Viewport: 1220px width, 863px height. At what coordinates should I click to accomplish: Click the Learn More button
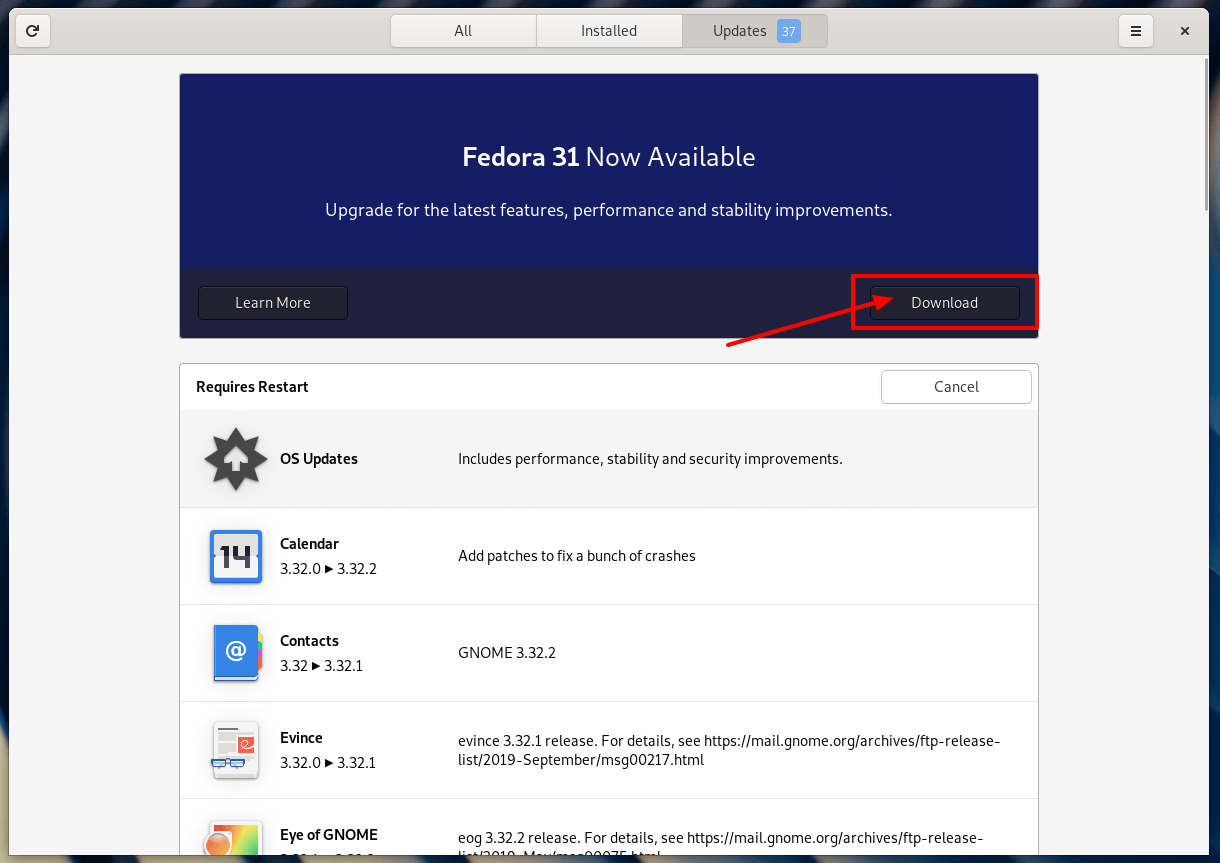[x=273, y=303]
